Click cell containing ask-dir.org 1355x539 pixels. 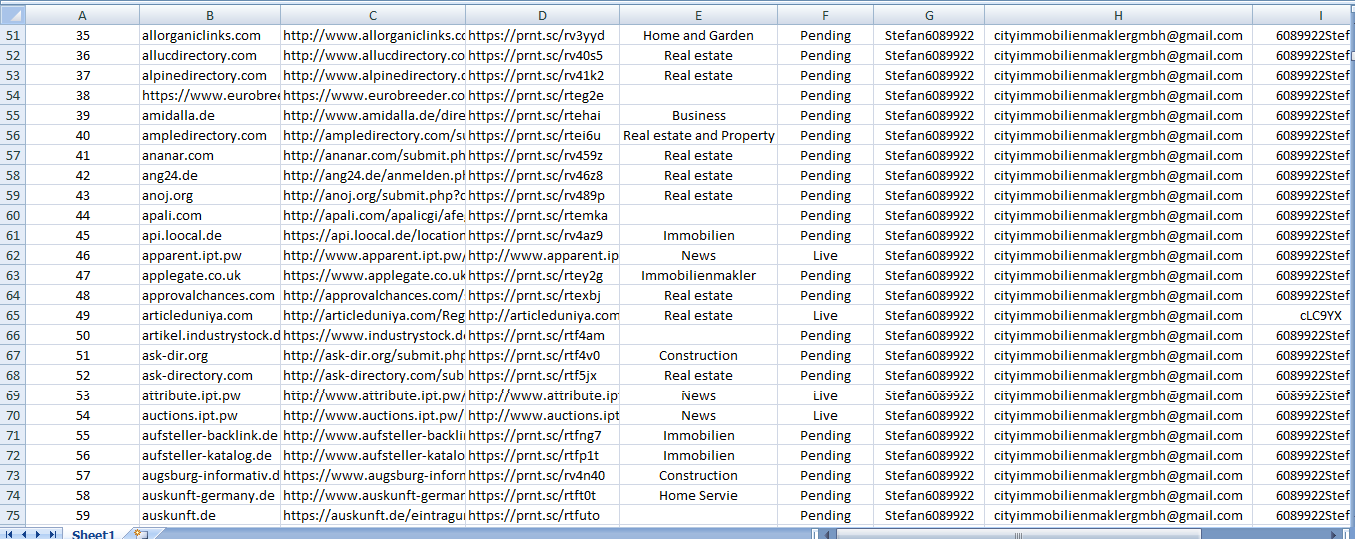[x=210, y=355]
